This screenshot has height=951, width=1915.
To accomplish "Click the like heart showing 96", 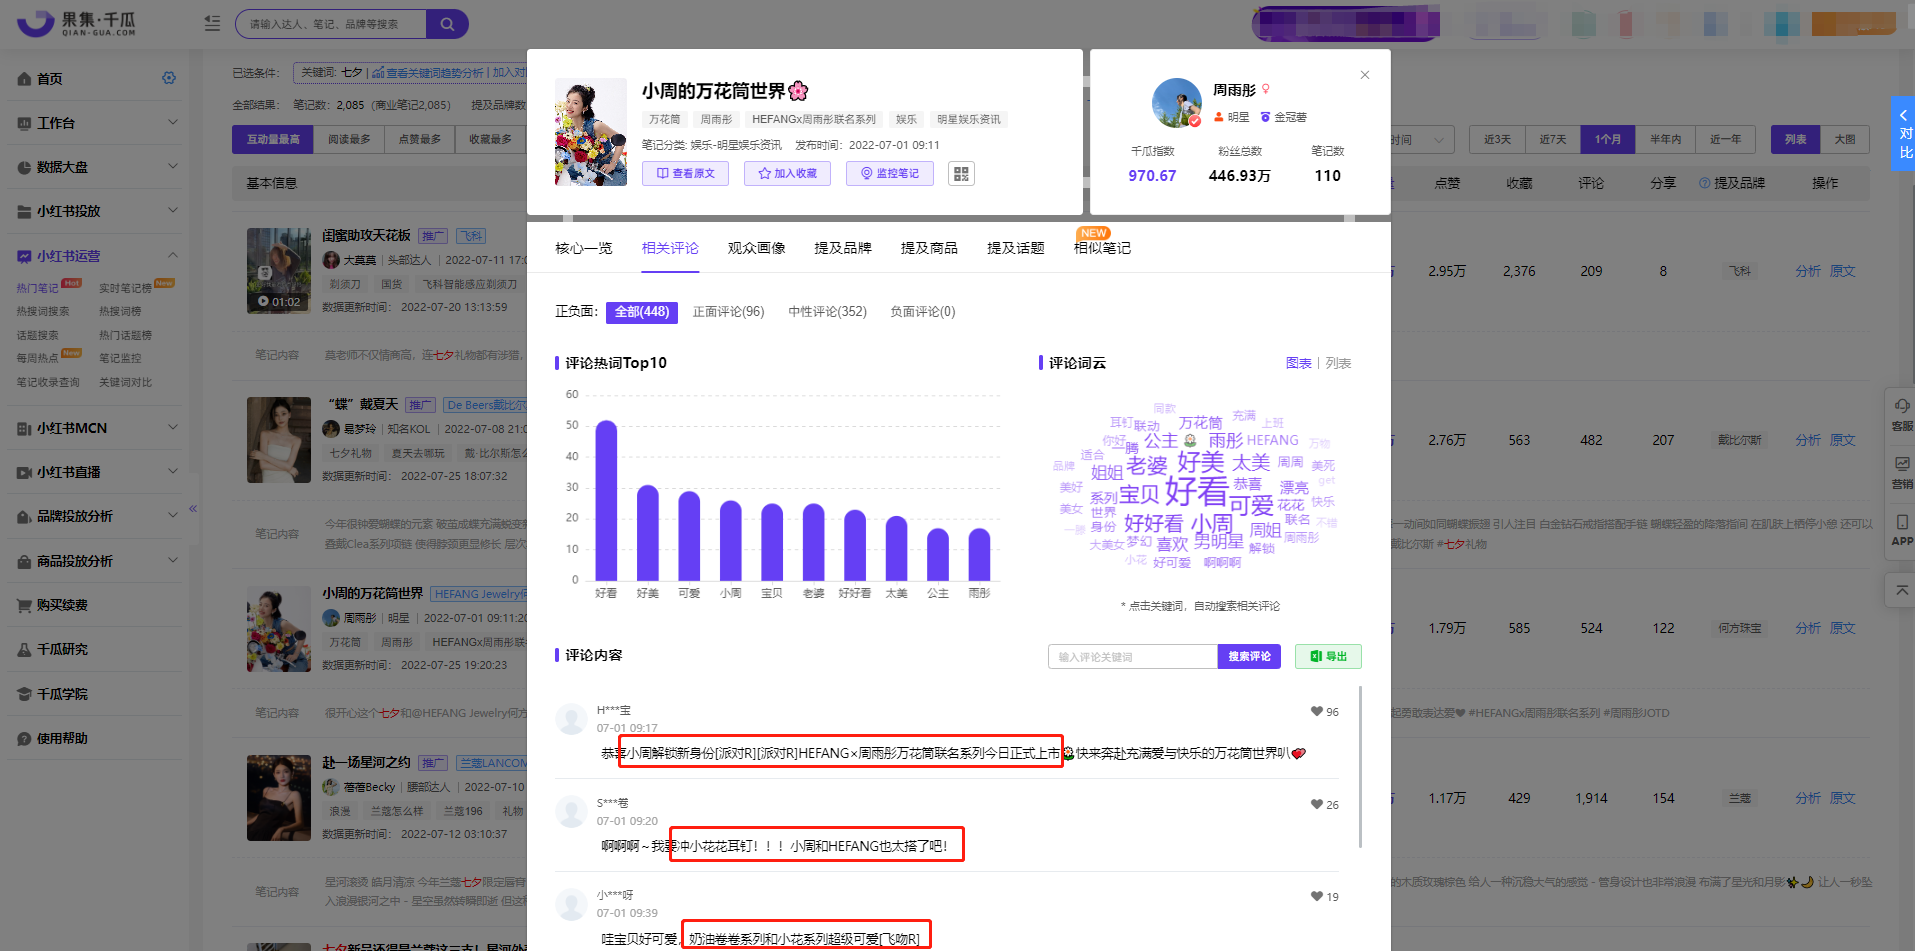I will (x=1317, y=712).
